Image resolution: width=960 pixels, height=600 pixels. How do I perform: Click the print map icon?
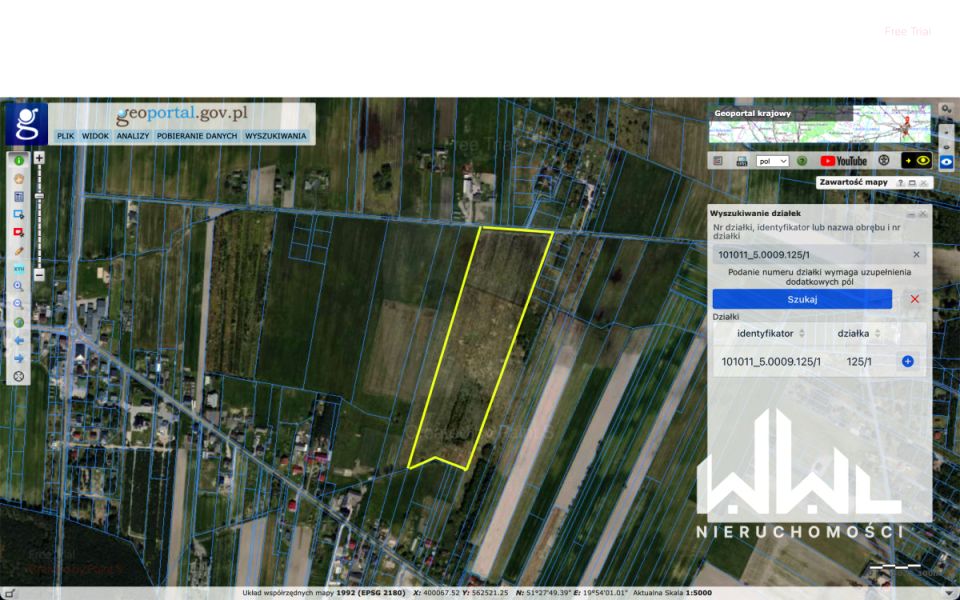coord(741,160)
